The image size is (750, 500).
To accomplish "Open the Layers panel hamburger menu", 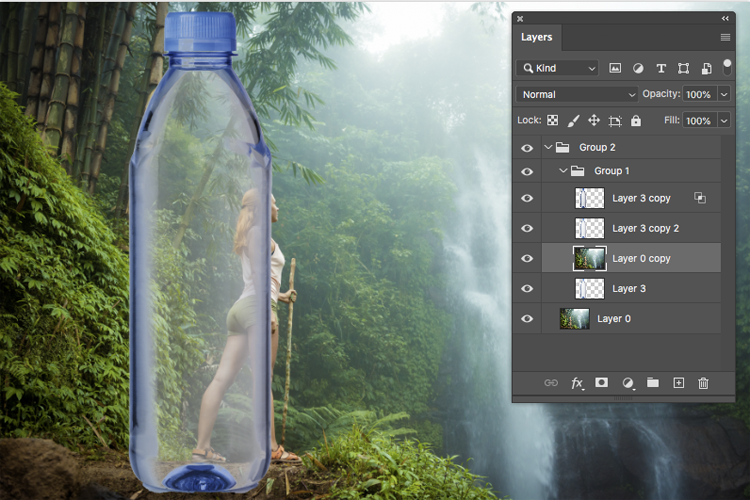I will 725,37.
